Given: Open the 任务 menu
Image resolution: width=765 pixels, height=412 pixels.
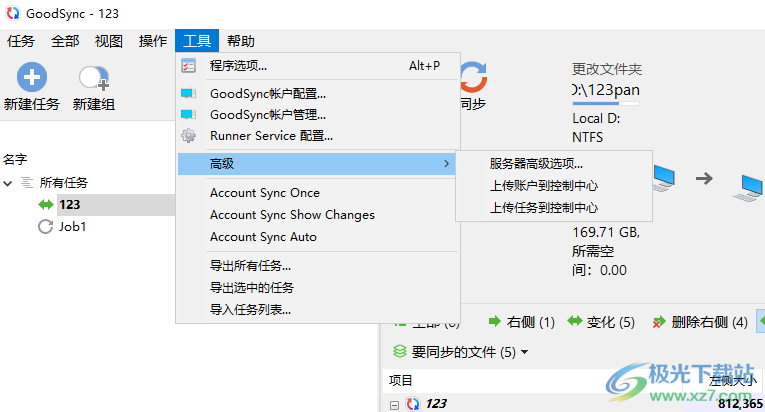Looking at the screenshot, I should tap(21, 41).
